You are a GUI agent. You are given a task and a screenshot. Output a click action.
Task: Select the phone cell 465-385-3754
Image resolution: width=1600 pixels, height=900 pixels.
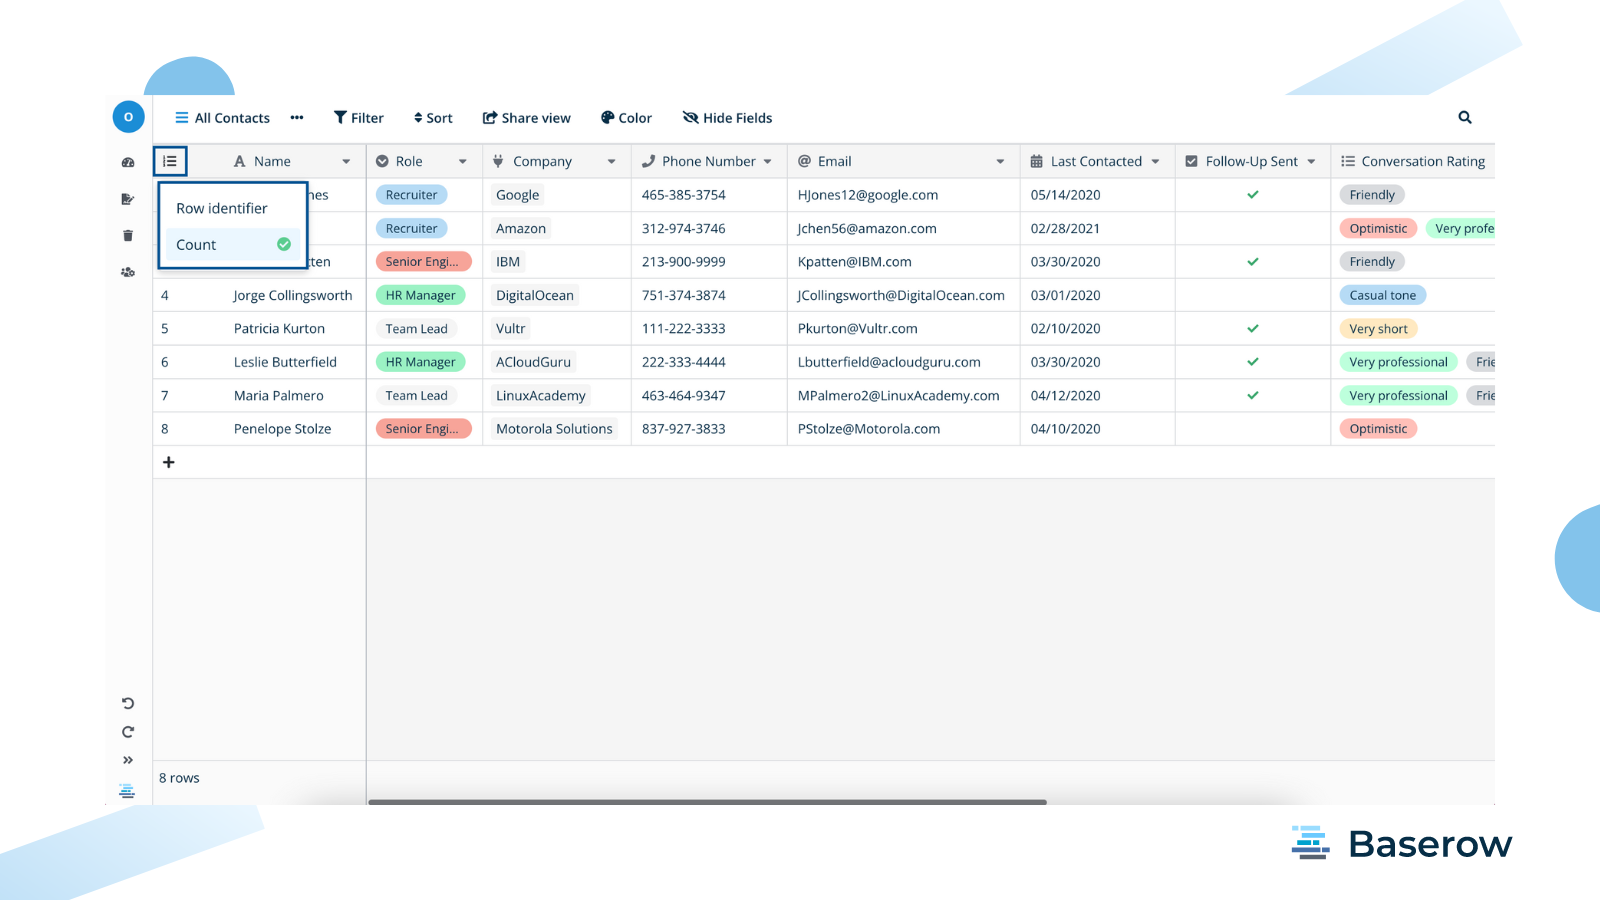click(684, 195)
